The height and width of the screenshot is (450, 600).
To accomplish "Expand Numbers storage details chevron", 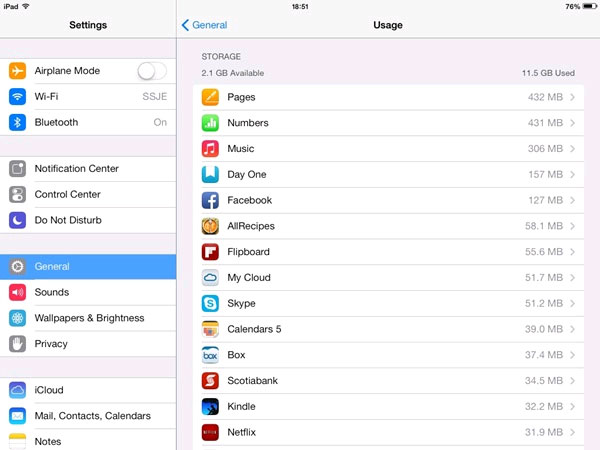I will click(x=572, y=123).
